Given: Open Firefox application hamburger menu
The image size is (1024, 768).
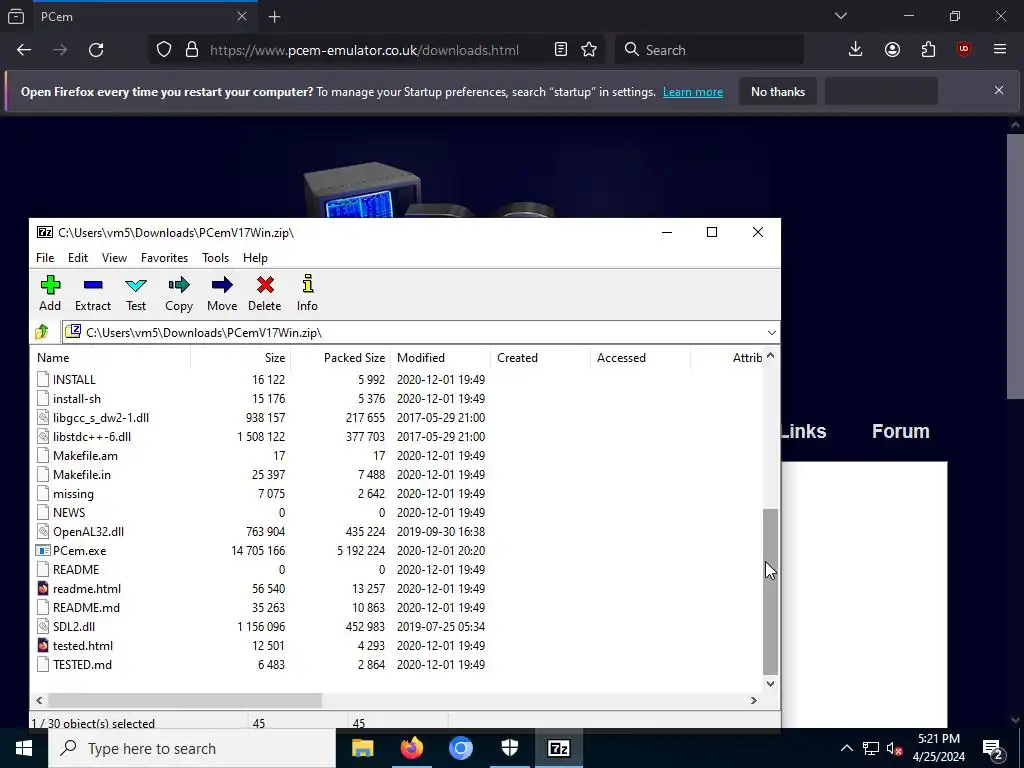Looking at the screenshot, I should (1000, 50).
